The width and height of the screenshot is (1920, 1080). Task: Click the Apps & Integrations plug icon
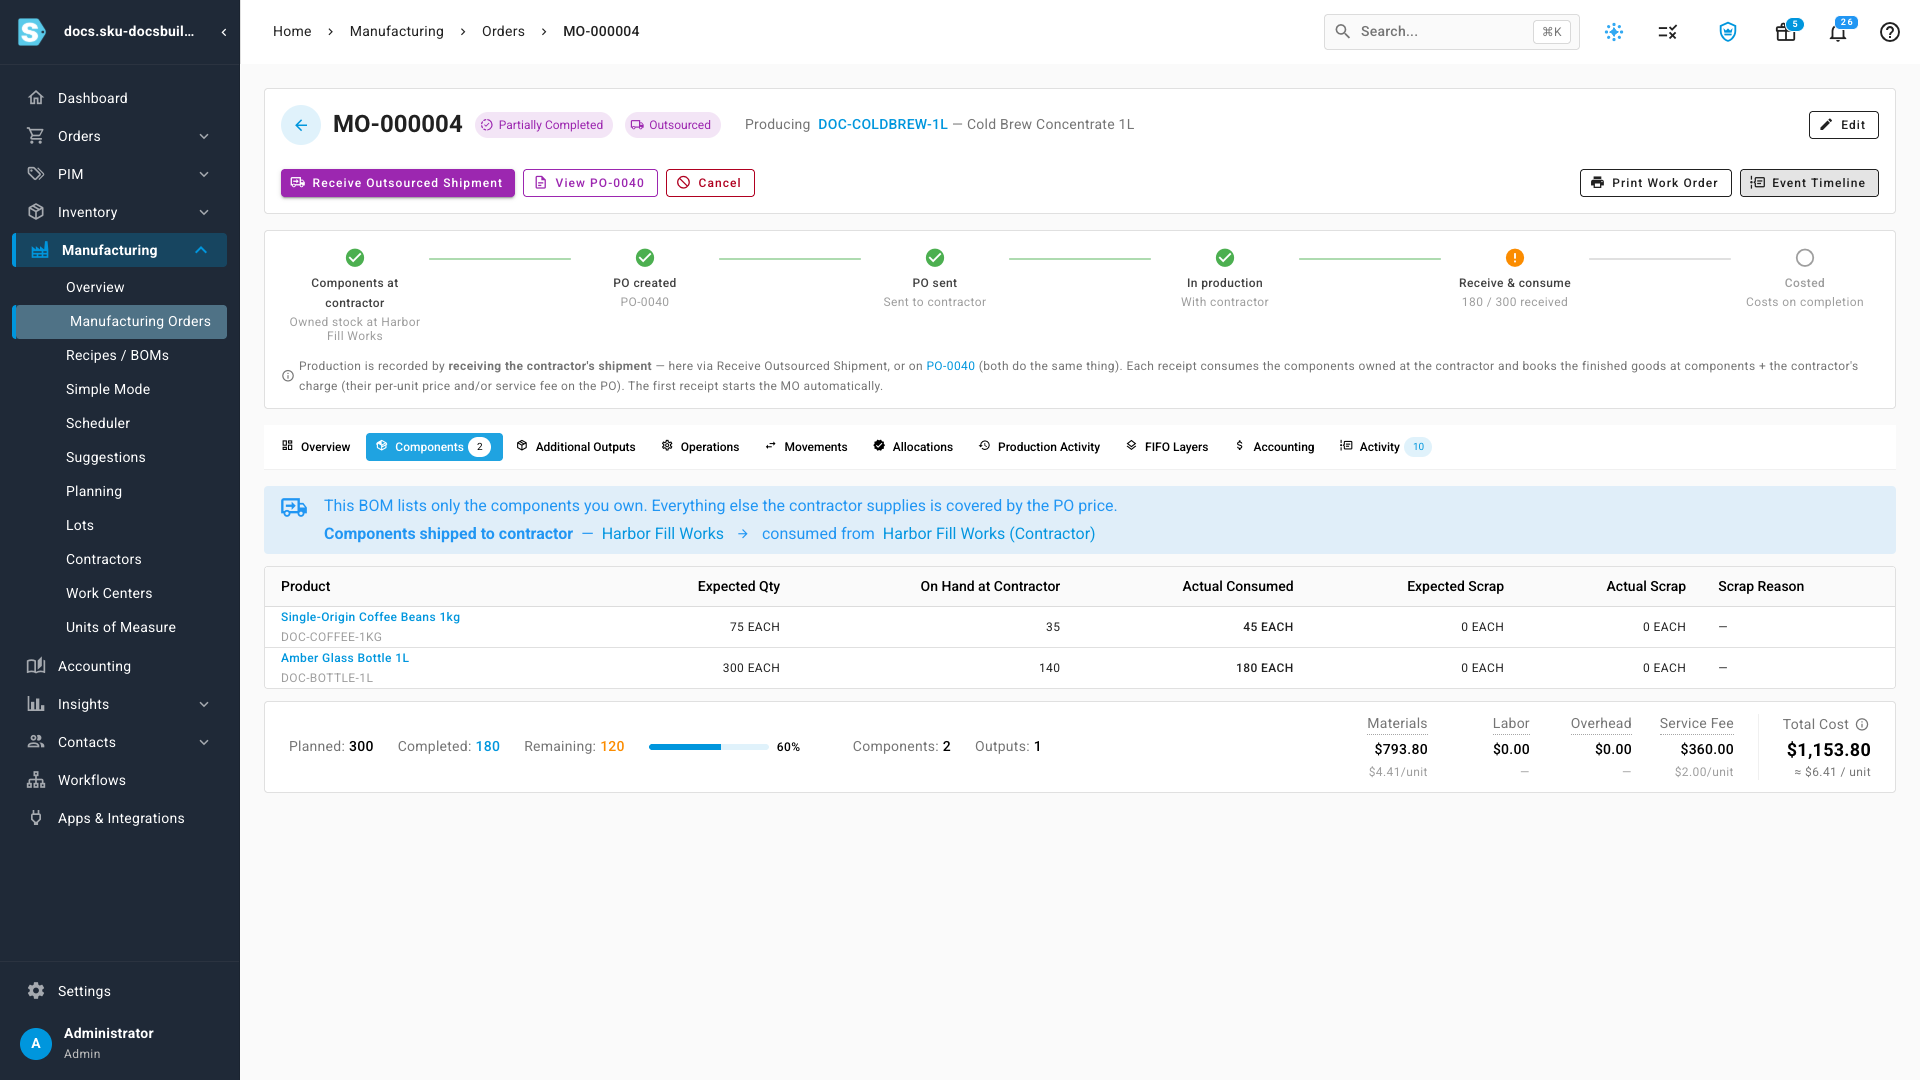click(36, 818)
